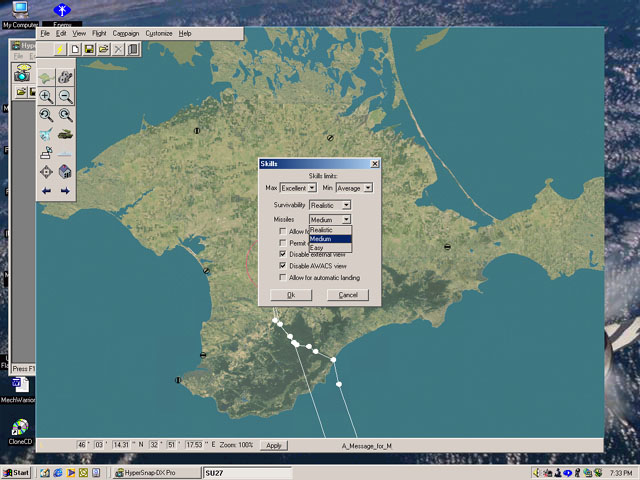Cancel the Skills dialog
This screenshot has height=480, width=640.
coord(348,295)
